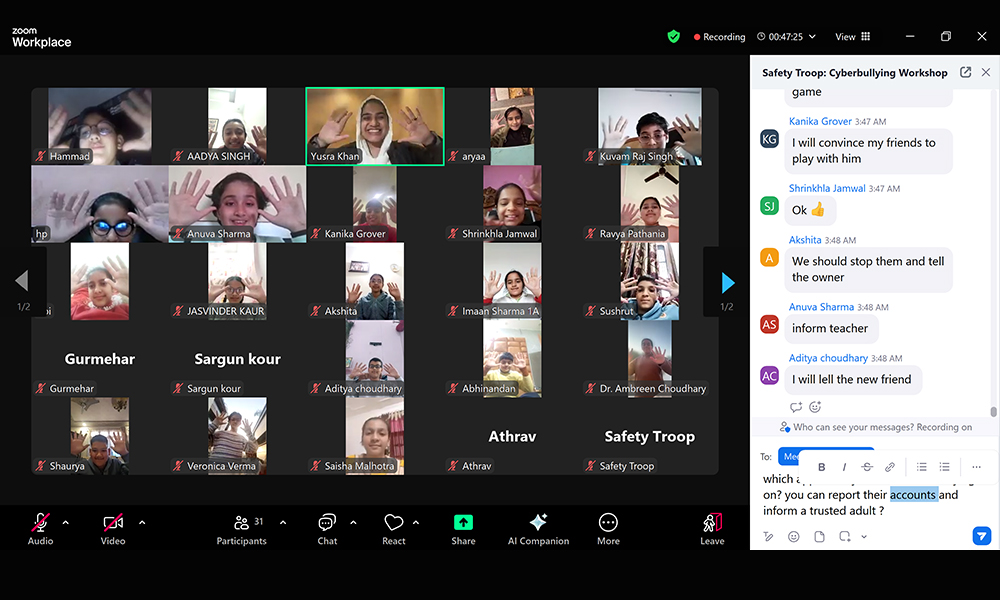Click the Recording indicator
The image size is (1000, 600).
(719, 37)
